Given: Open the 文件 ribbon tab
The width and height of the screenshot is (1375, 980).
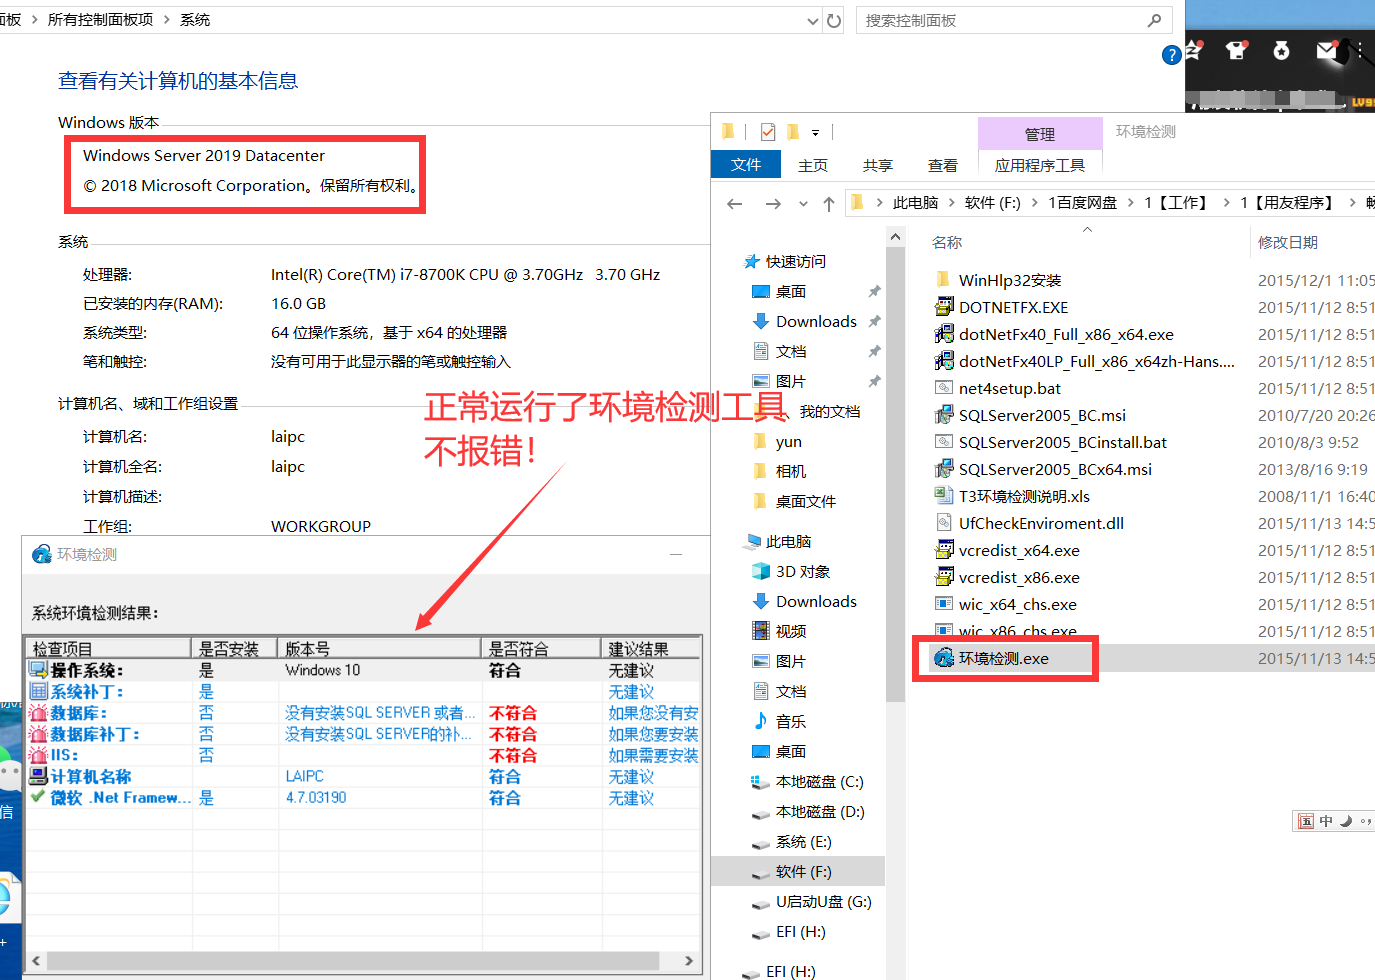Looking at the screenshot, I should coord(746,164).
